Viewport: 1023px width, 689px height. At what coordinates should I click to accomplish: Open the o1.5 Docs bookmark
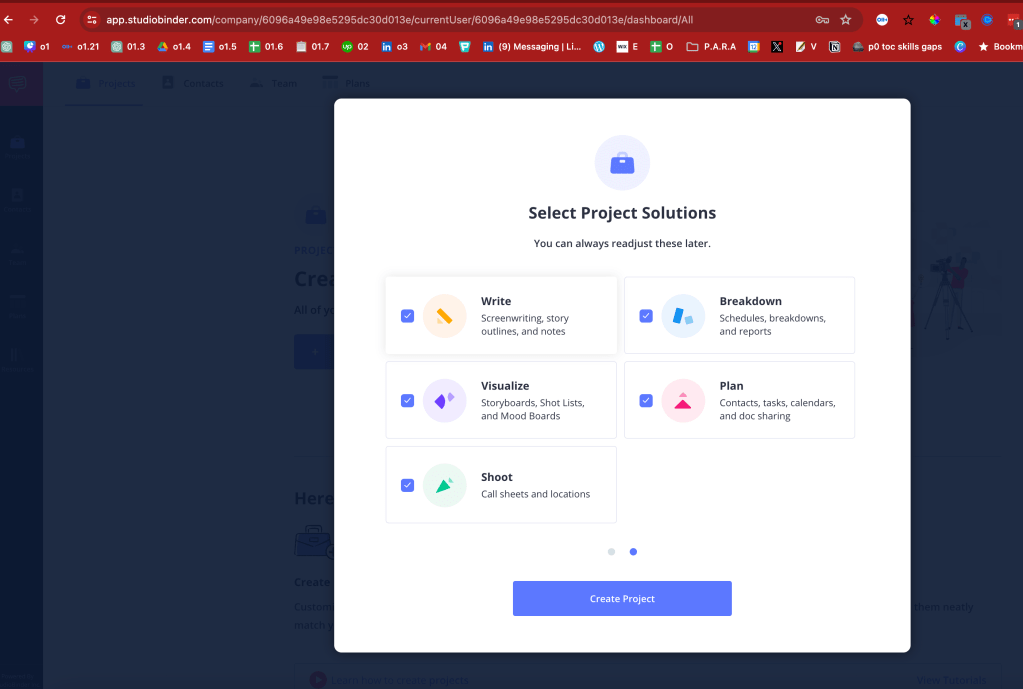220,46
